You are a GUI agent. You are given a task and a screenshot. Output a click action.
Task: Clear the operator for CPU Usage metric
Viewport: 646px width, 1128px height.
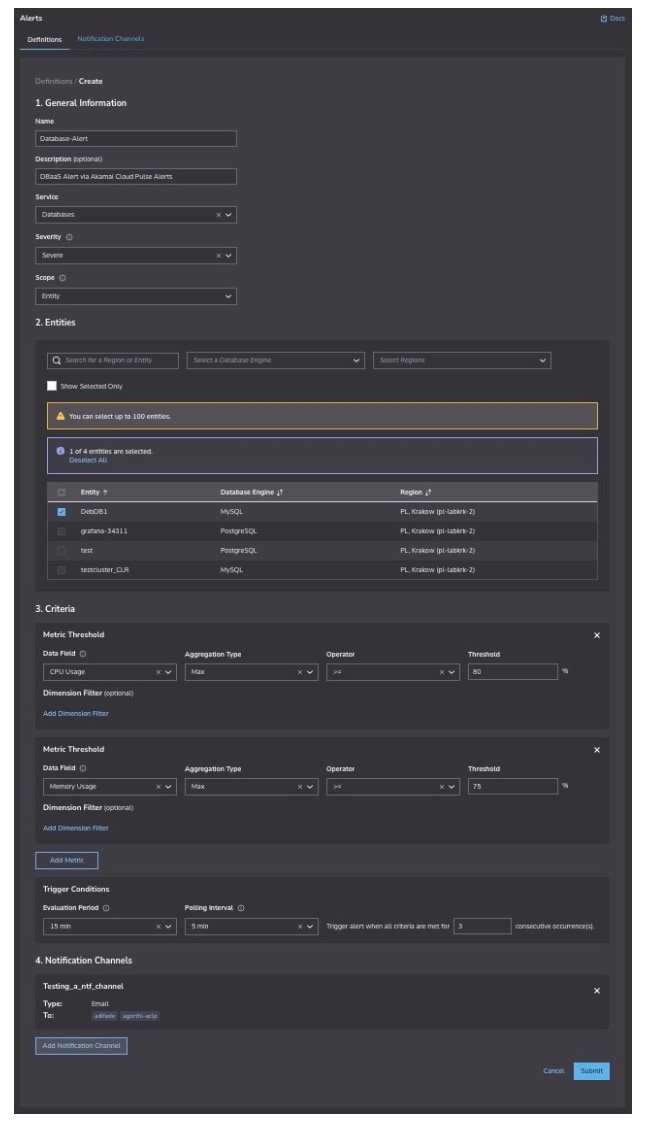[442, 672]
